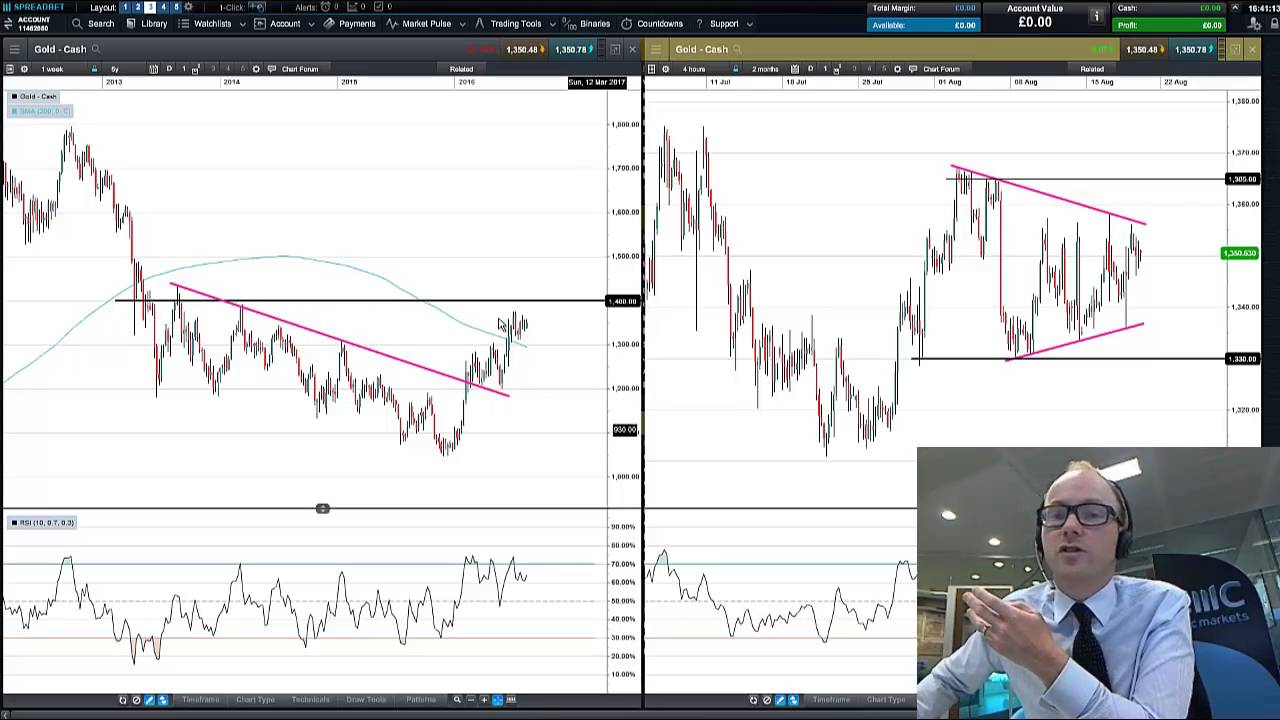
Task: Click Related button on right chart
Action: (1092, 69)
